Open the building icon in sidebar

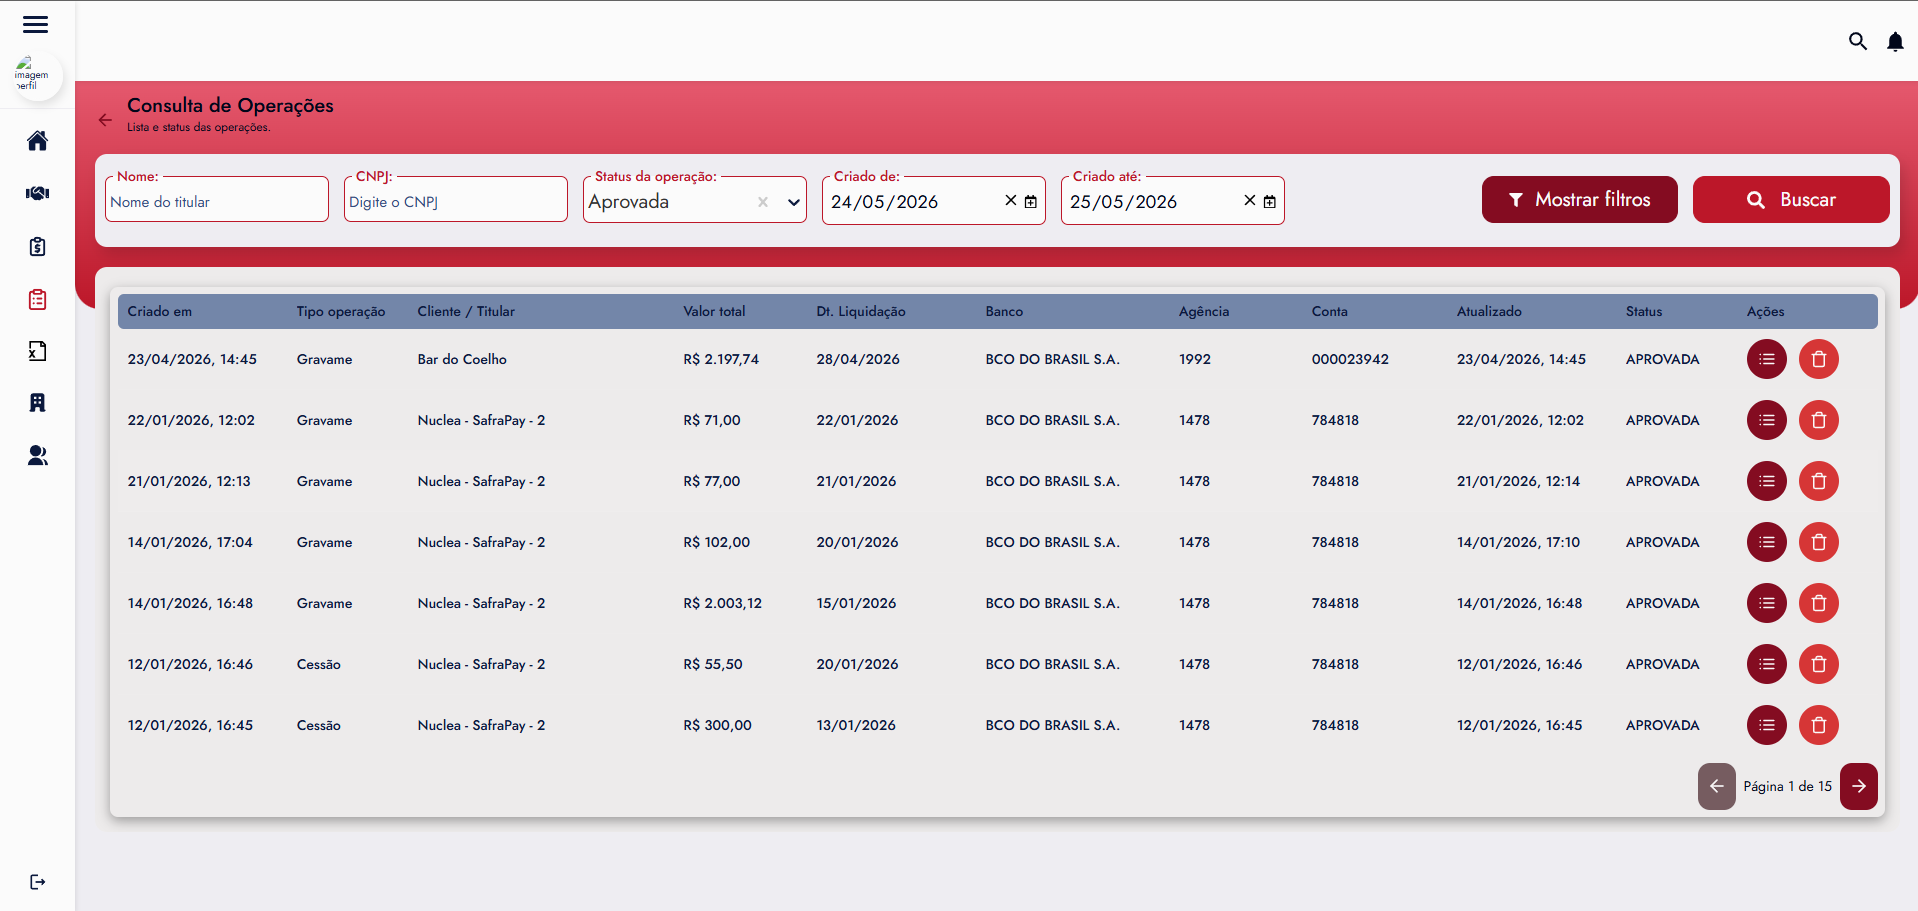pos(37,403)
